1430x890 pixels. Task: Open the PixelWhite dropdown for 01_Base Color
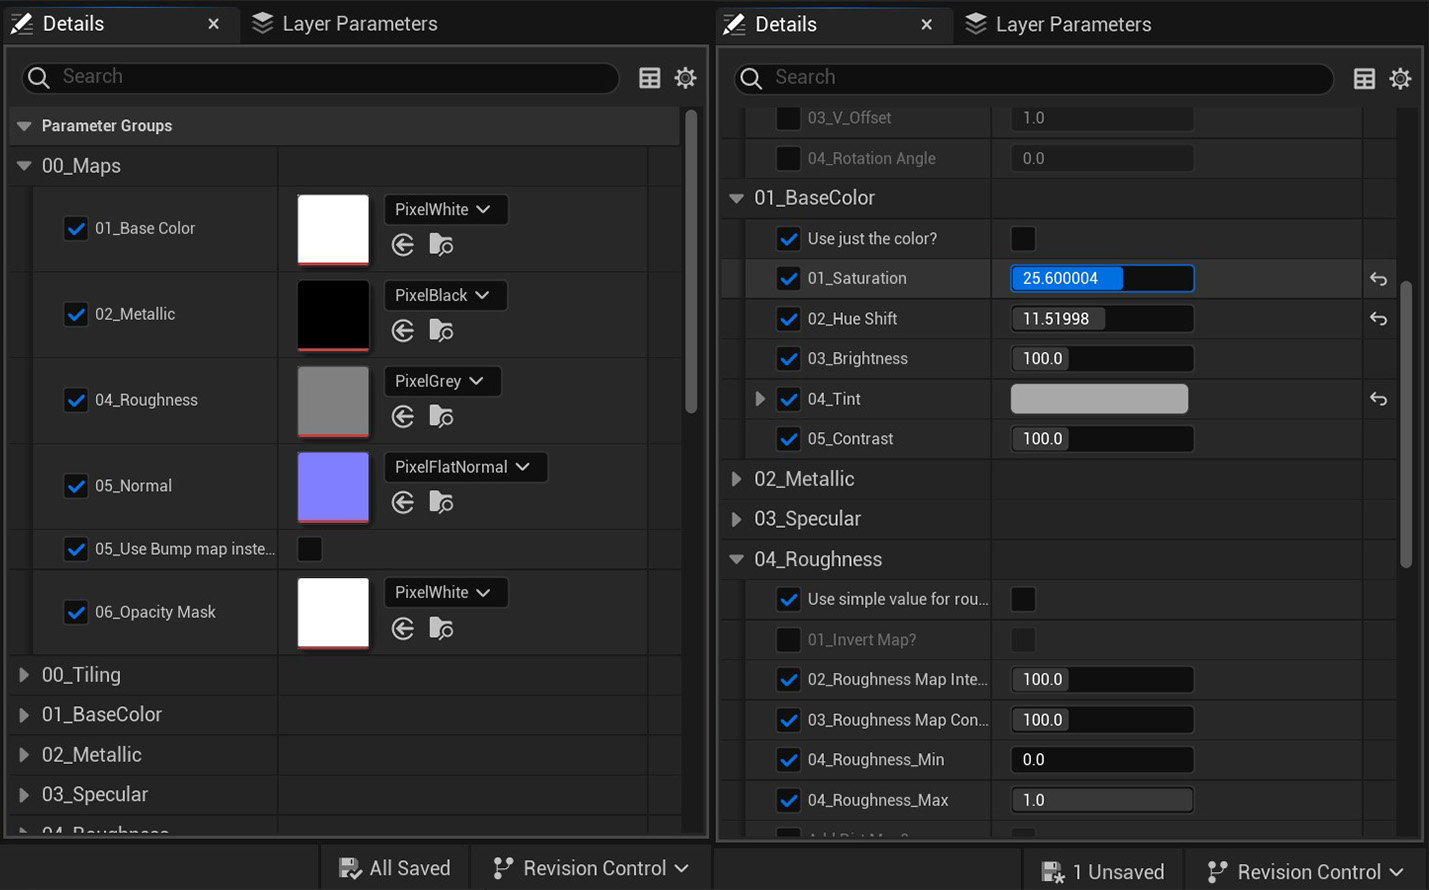coord(446,210)
